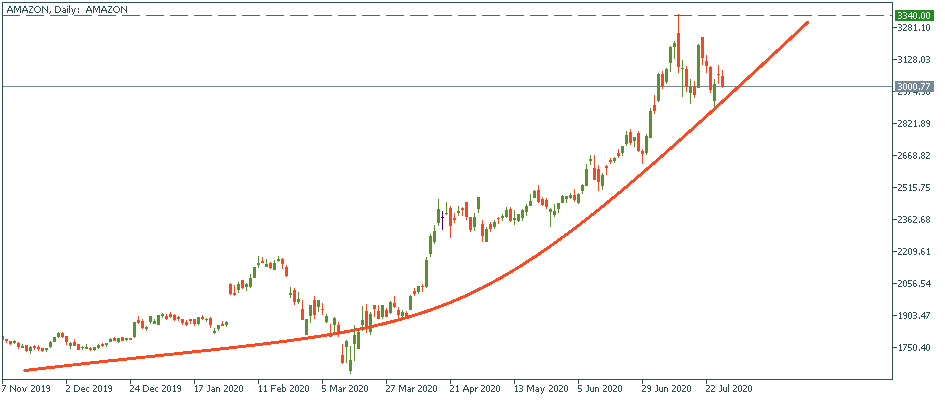Click the 21 Apr 2020 date label
945x400 pixels.
point(474,388)
